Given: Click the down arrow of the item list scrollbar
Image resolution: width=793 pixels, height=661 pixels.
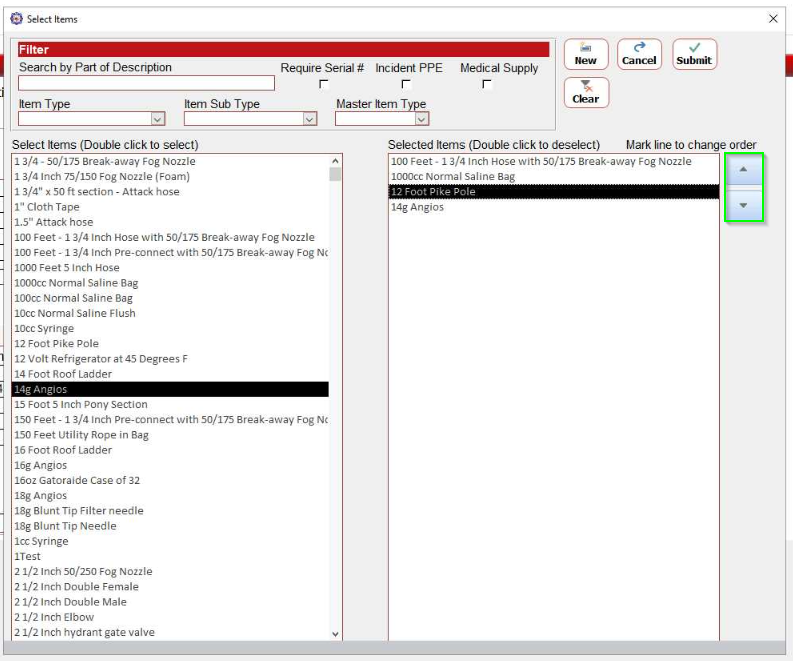Looking at the screenshot, I should [x=335, y=633].
